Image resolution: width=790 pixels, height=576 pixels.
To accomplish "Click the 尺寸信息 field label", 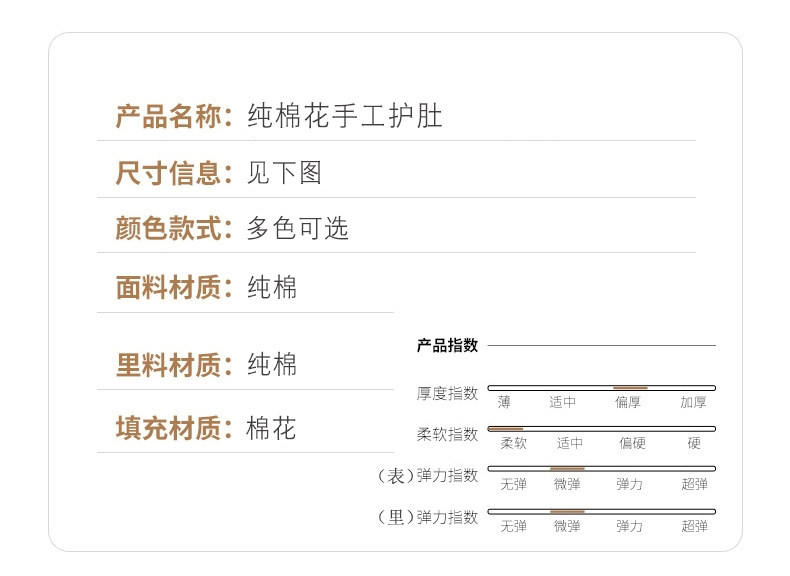I will (x=173, y=173).
